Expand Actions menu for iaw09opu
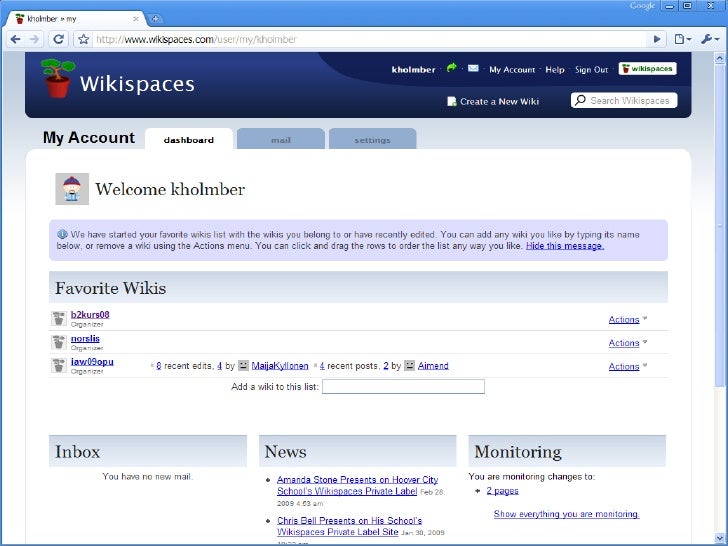The width and height of the screenshot is (728, 546). point(628,366)
